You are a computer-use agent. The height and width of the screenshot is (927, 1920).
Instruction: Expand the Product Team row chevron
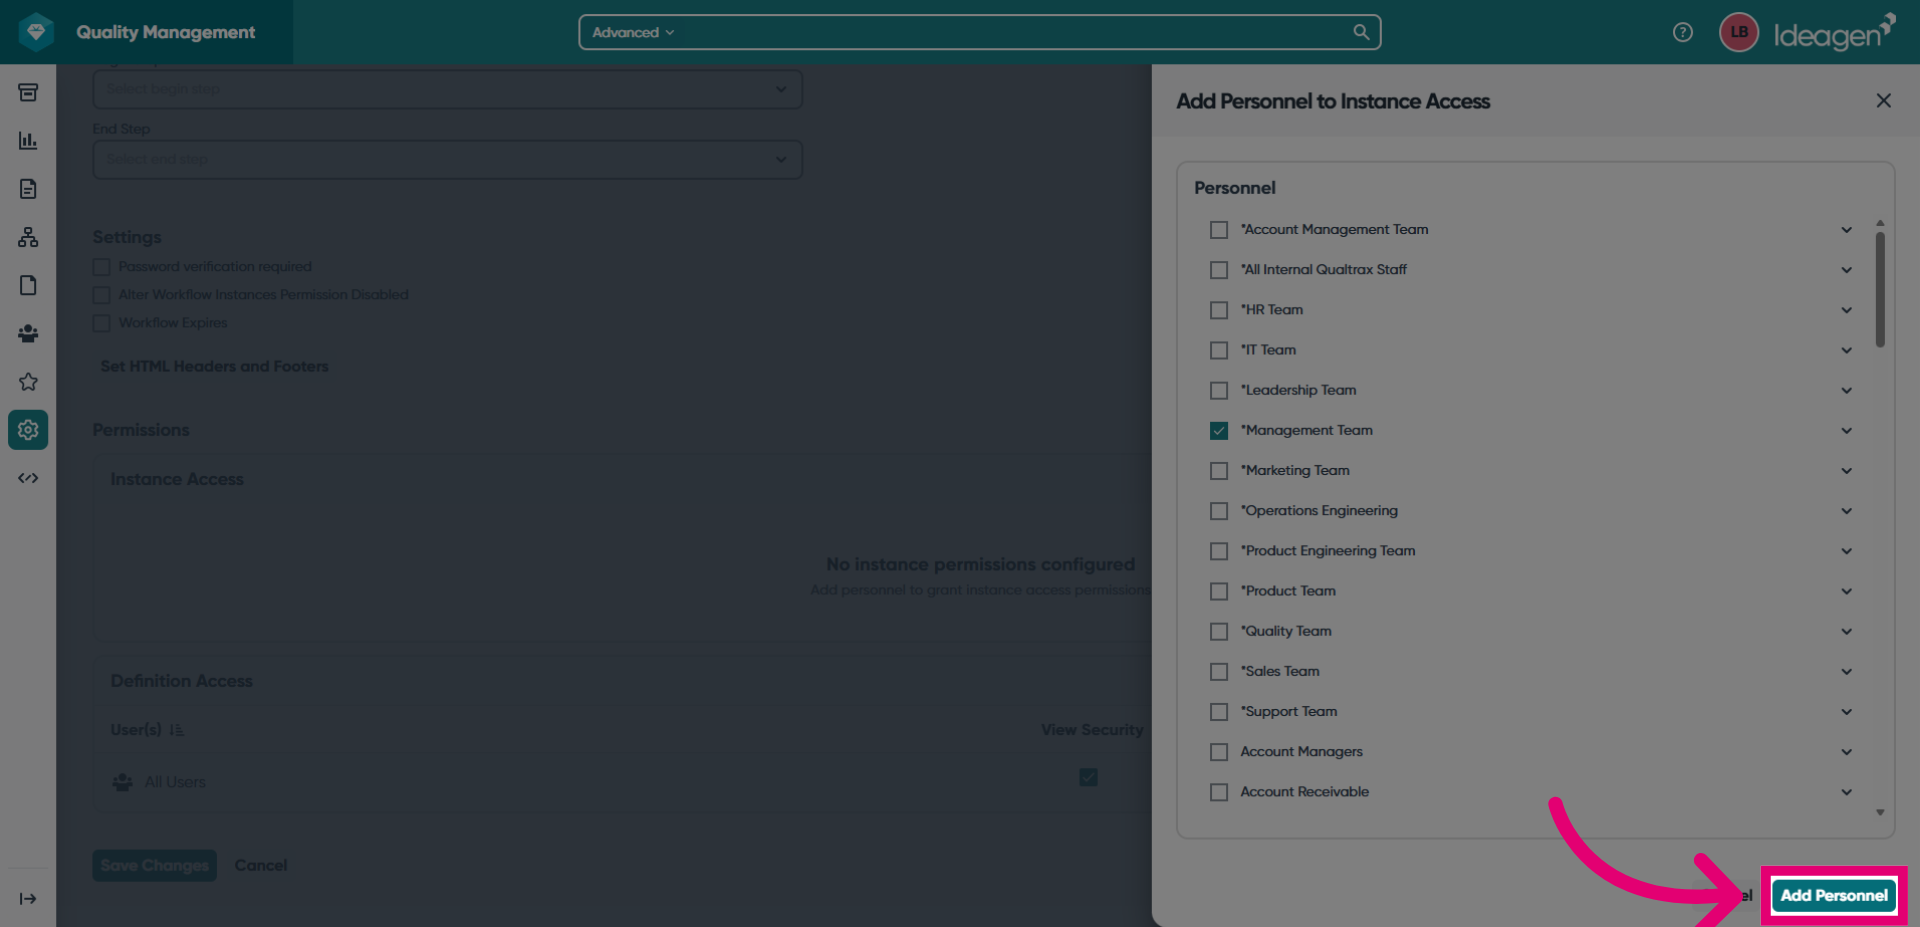[x=1847, y=591]
